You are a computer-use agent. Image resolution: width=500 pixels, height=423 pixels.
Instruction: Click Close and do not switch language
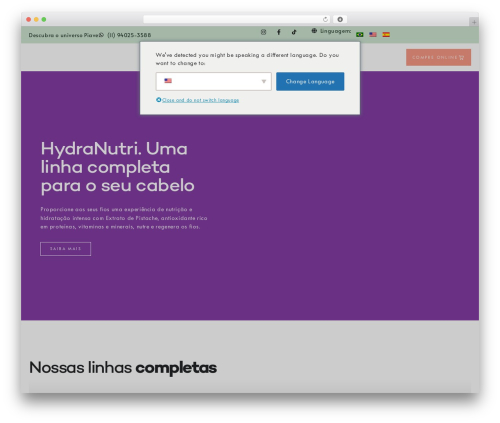click(200, 100)
